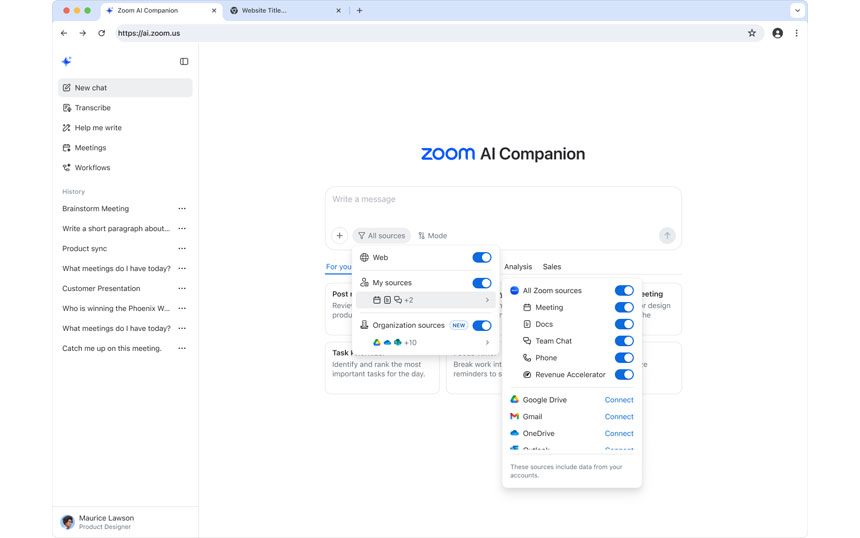Image resolution: width=860 pixels, height=538 pixels.
Task: Open Catch me up on this meeting chat
Action: pyautogui.click(x=112, y=348)
